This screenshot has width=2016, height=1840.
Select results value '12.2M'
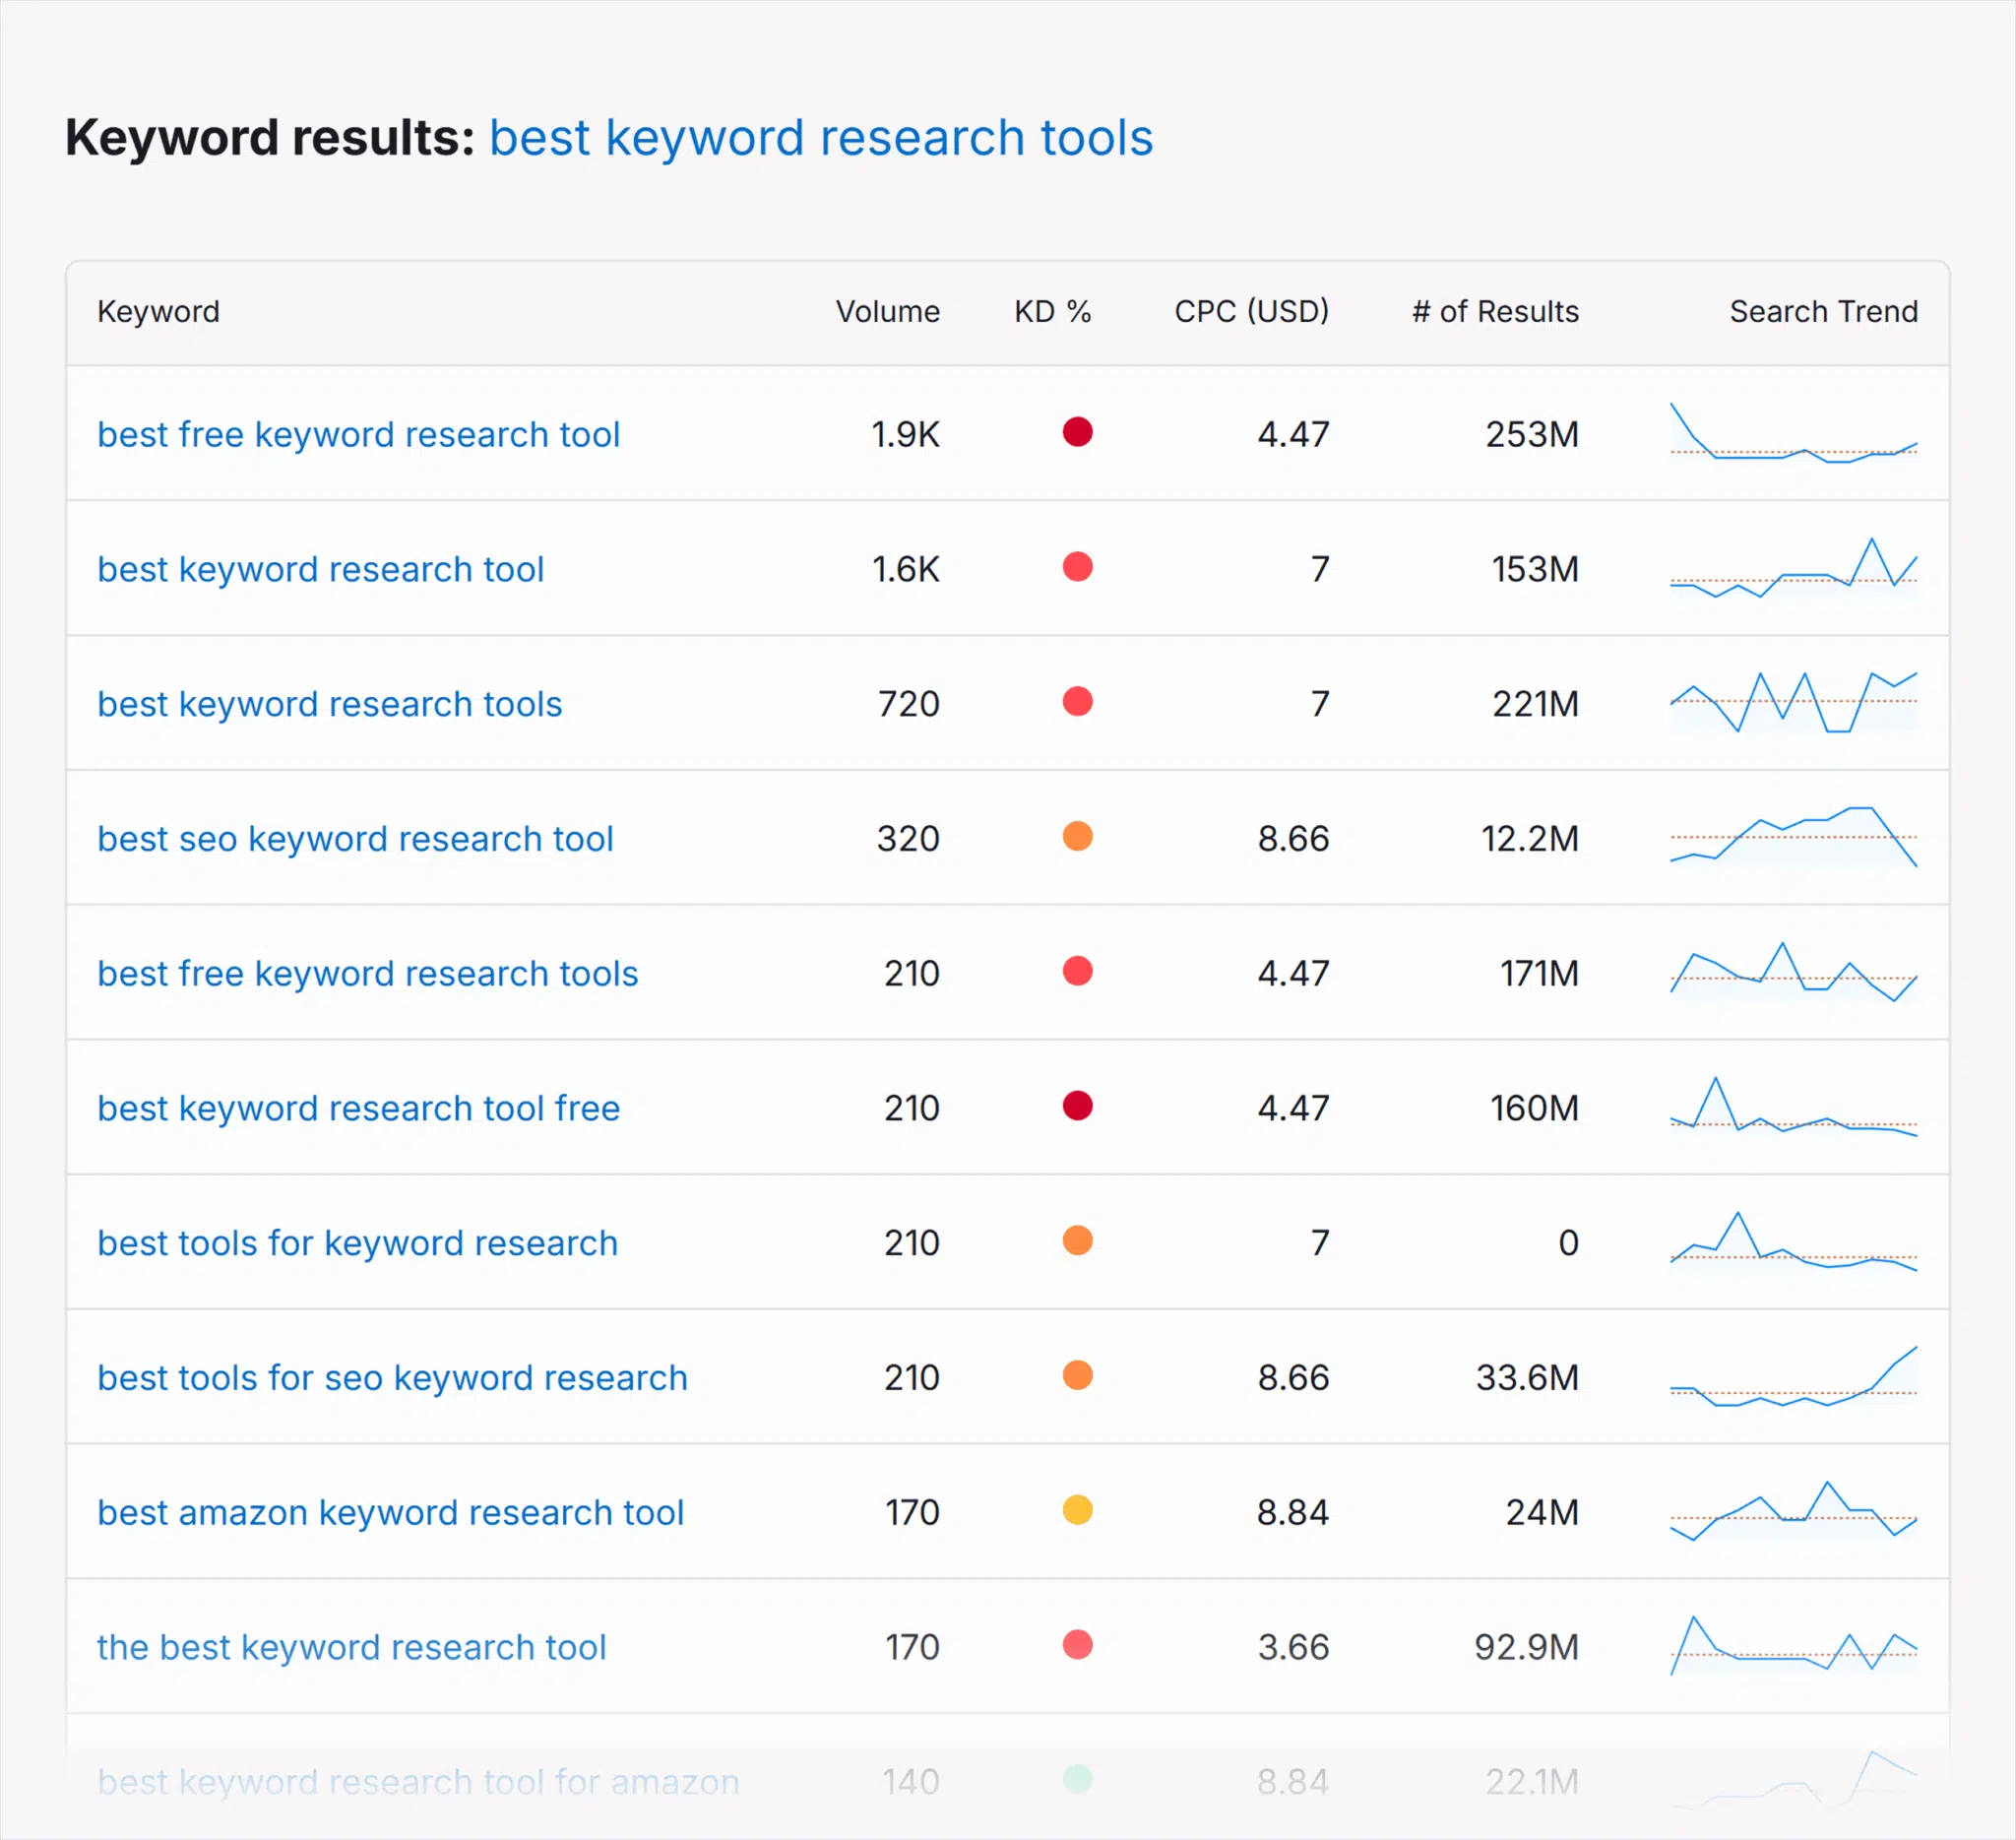[x=1530, y=839]
